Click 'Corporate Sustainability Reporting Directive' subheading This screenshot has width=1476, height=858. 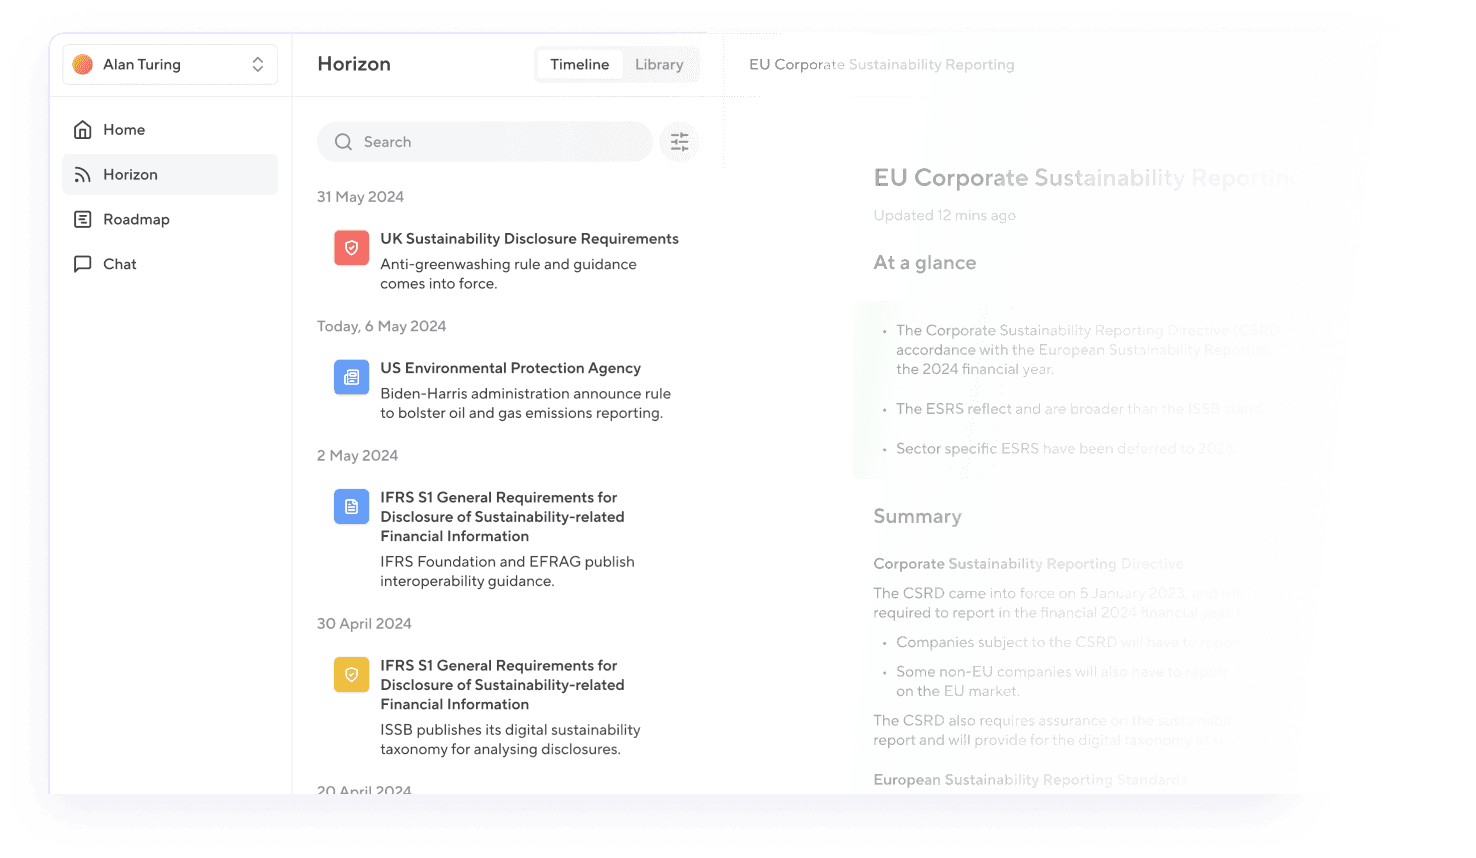click(1028, 564)
